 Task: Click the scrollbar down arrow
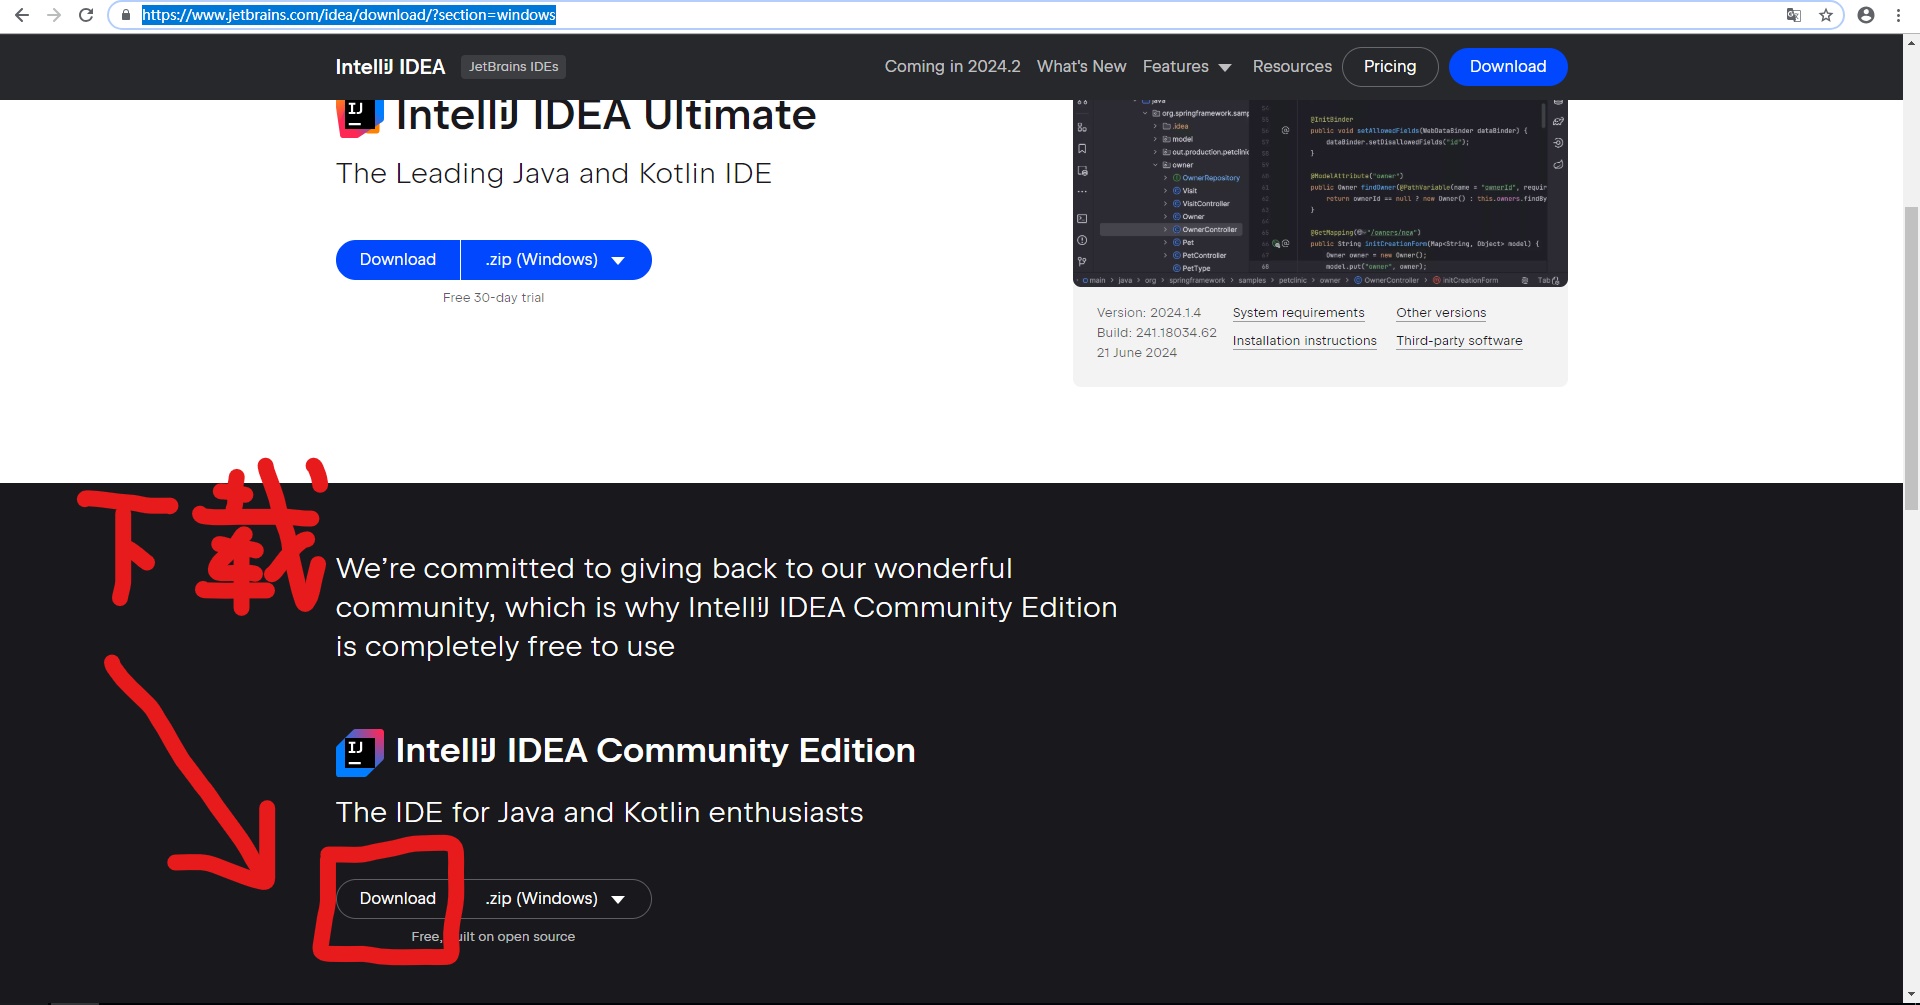pyautogui.click(x=1911, y=997)
